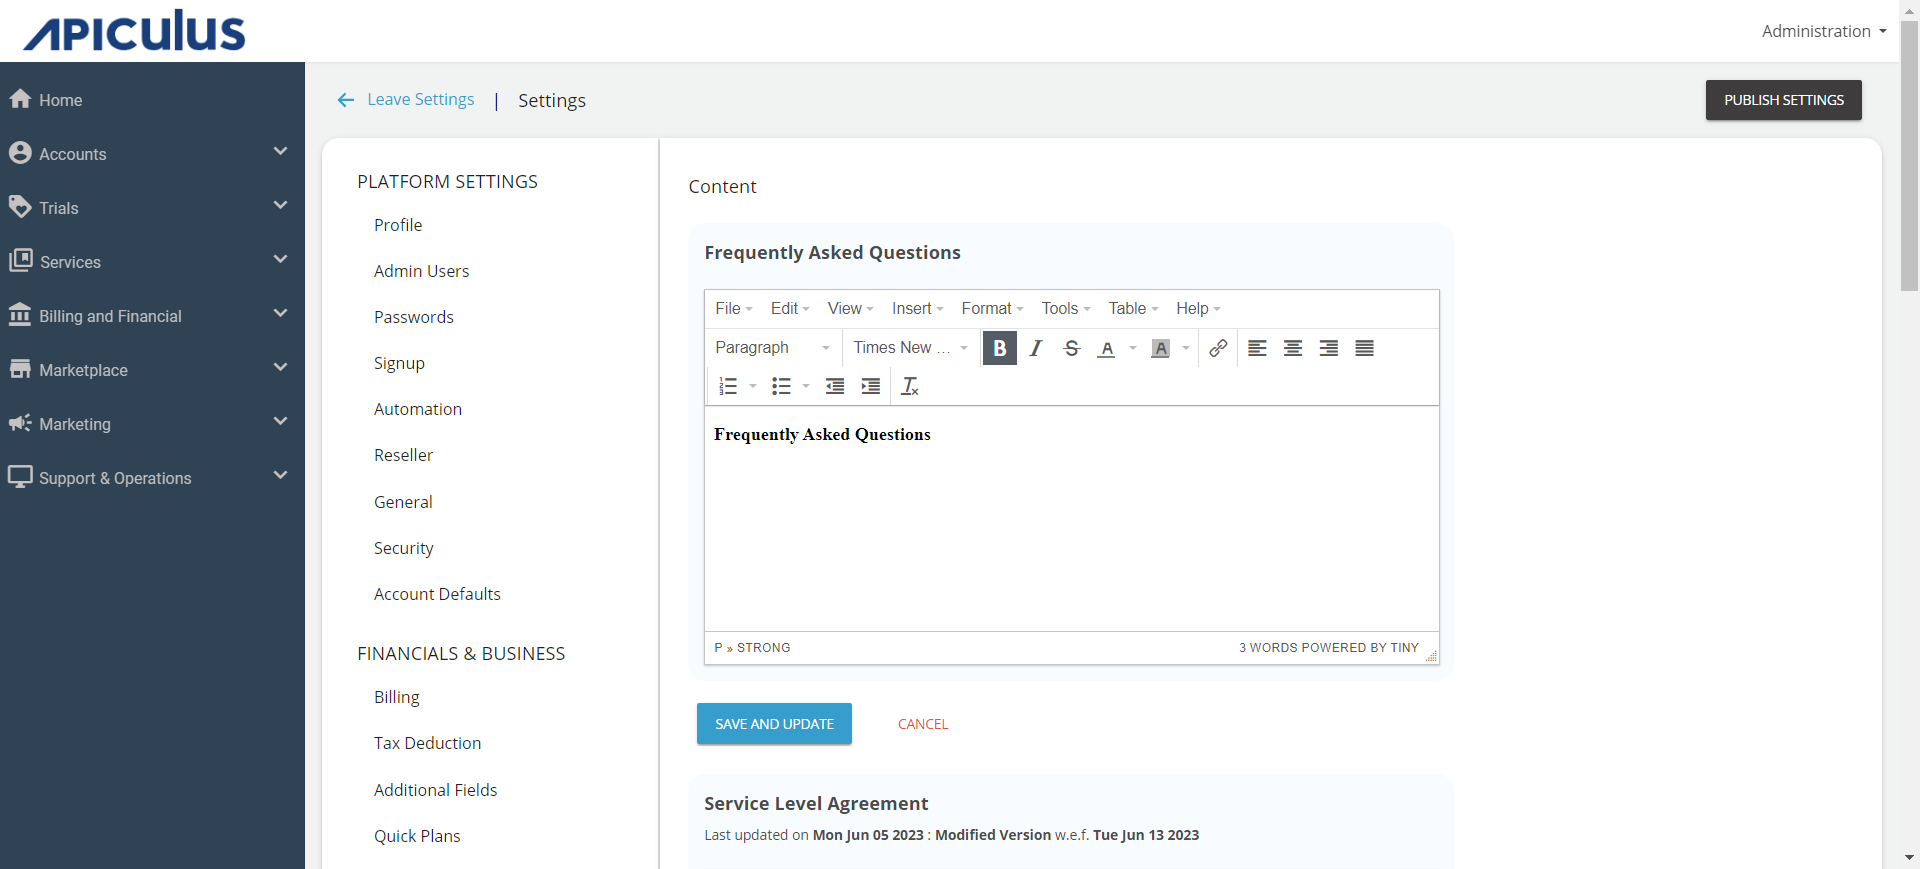Image resolution: width=1920 pixels, height=869 pixels.
Task: Toggle Bold formatting in editor toolbar
Action: click(x=999, y=348)
